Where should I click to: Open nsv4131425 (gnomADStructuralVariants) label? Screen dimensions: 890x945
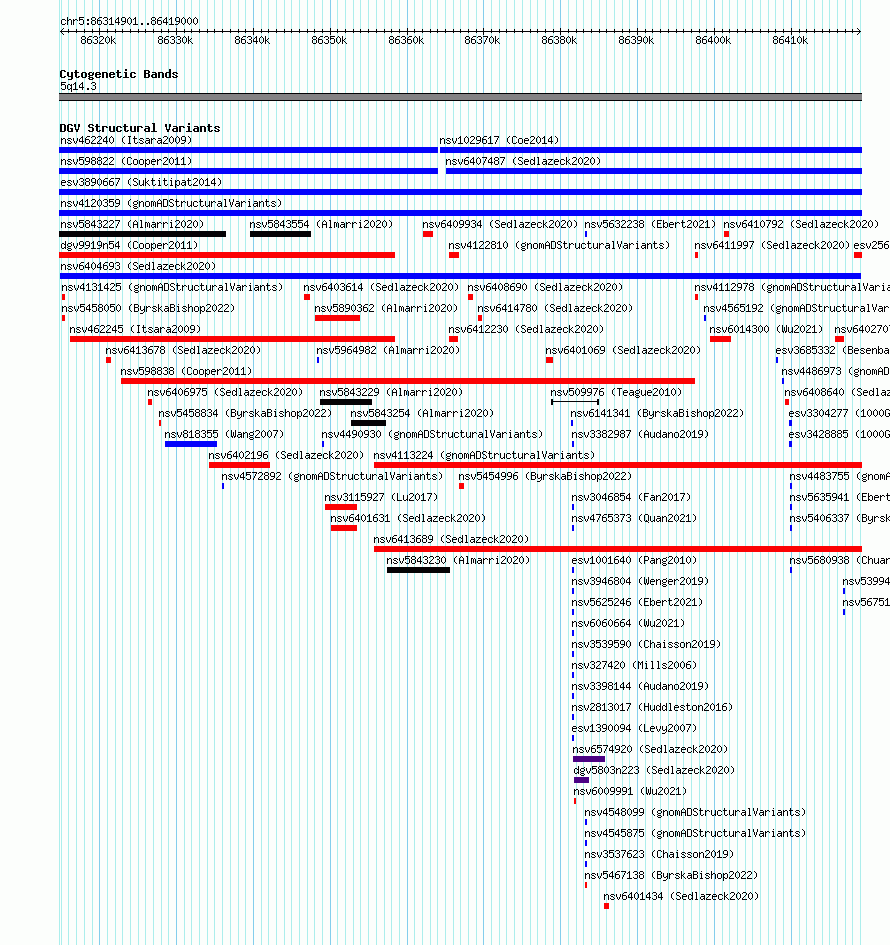[172, 287]
